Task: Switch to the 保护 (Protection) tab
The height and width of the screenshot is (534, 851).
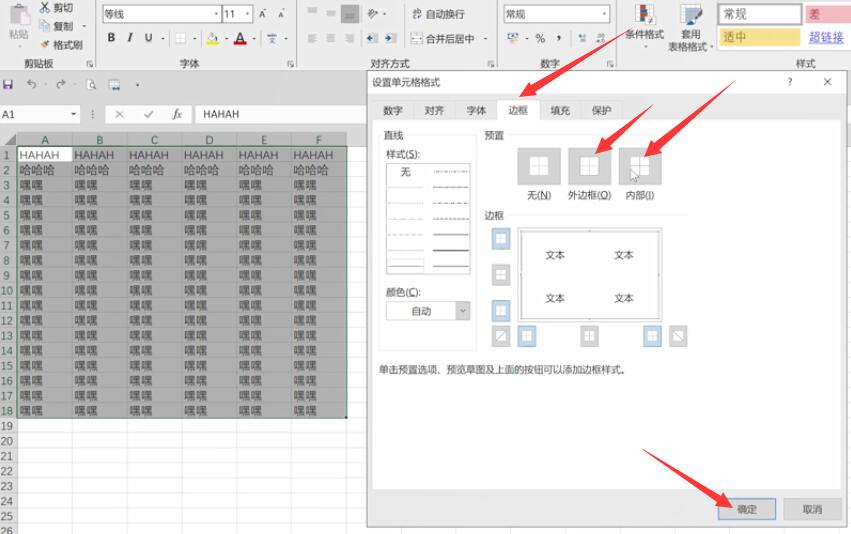Action: [x=601, y=111]
